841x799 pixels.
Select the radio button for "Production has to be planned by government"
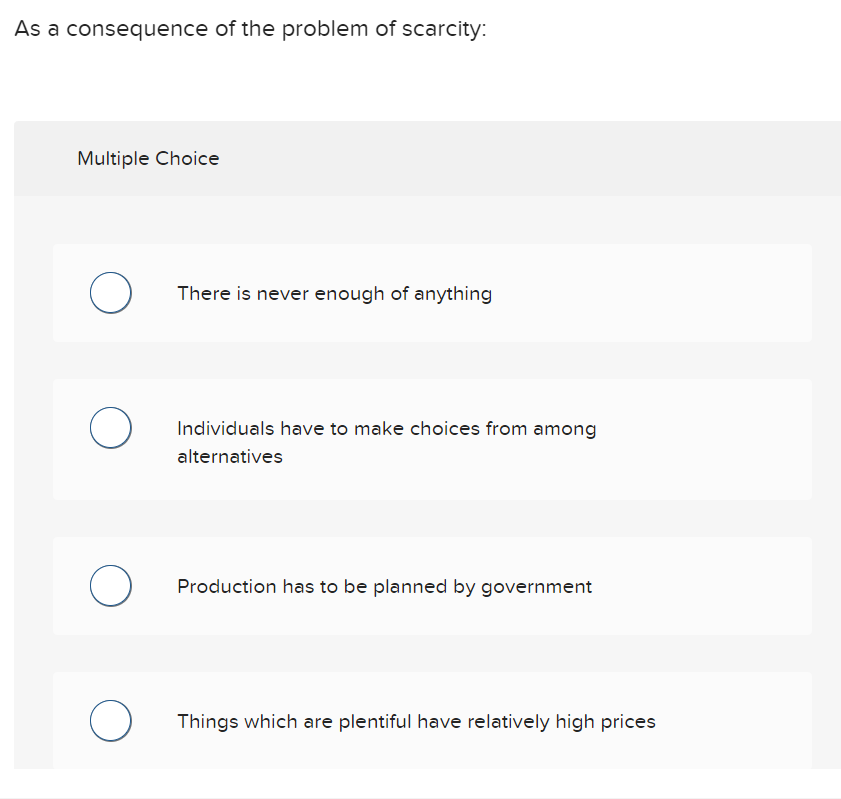point(110,585)
